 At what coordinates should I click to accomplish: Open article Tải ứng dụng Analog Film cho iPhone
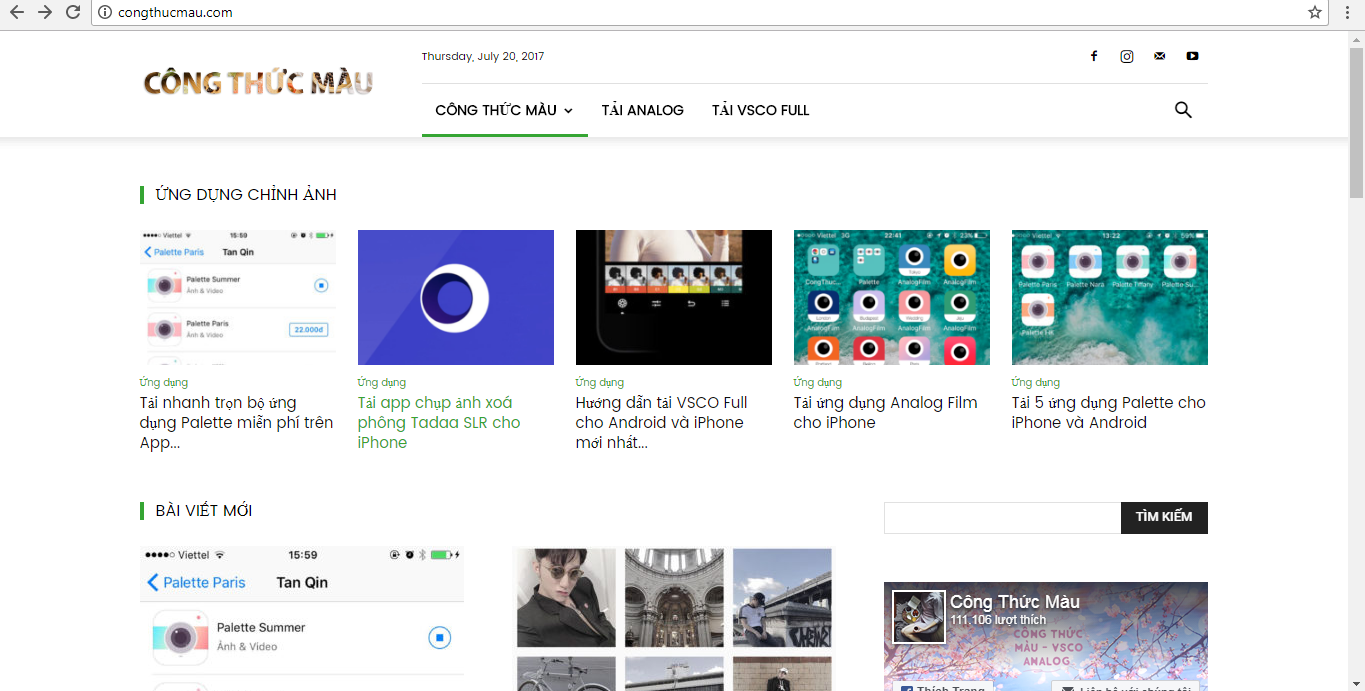pos(886,412)
